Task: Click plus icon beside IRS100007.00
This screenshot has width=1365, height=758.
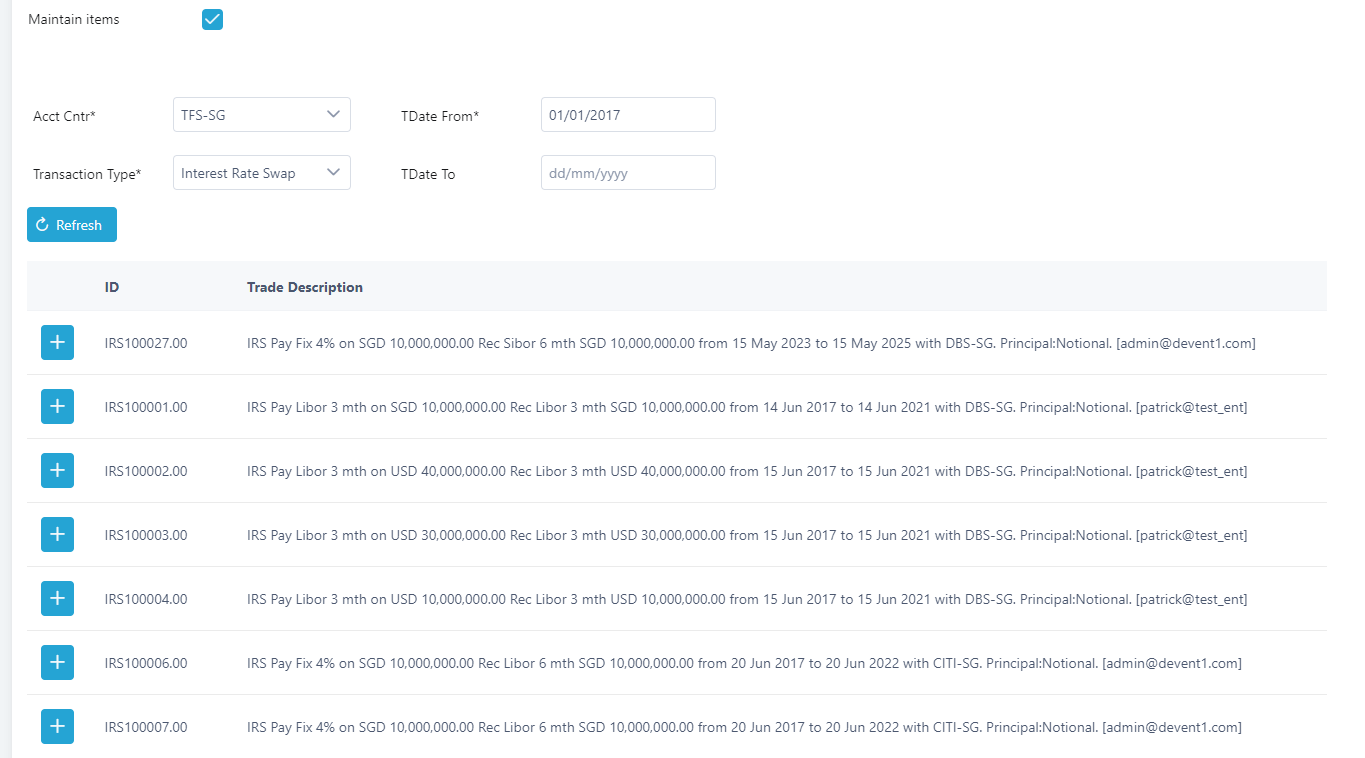Action: point(57,727)
